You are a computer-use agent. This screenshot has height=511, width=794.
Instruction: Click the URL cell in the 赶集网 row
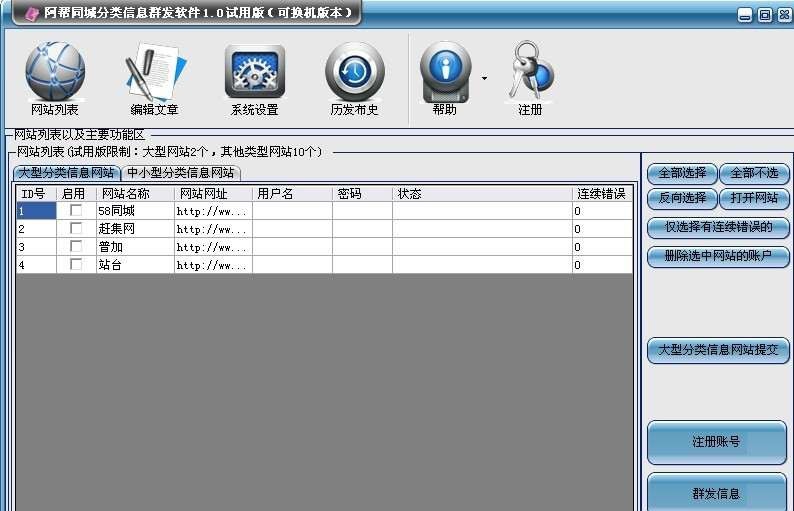213,229
